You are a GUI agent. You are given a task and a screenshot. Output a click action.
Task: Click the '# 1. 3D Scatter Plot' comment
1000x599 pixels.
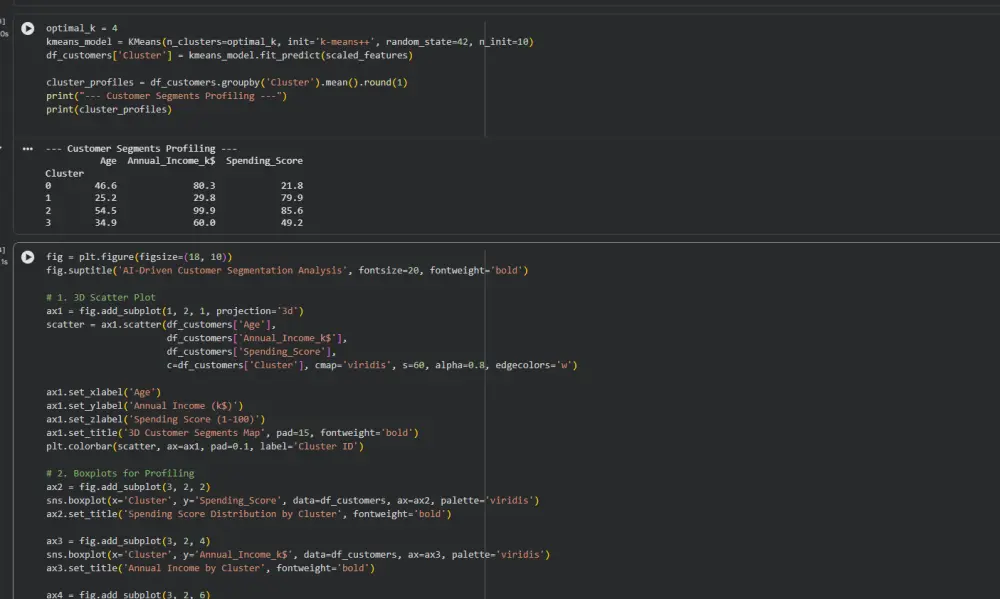tap(100, 297)
